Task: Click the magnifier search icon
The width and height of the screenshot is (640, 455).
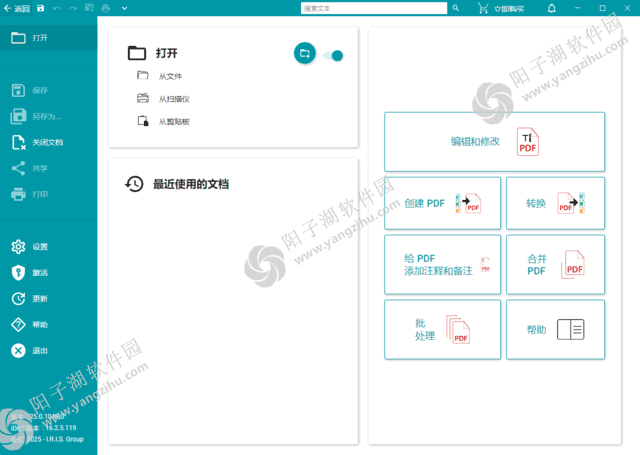Action: click(x=456, y=8)
